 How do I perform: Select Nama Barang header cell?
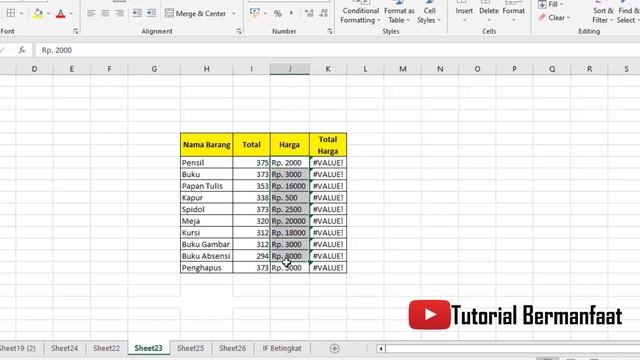(x=207, y=144)
